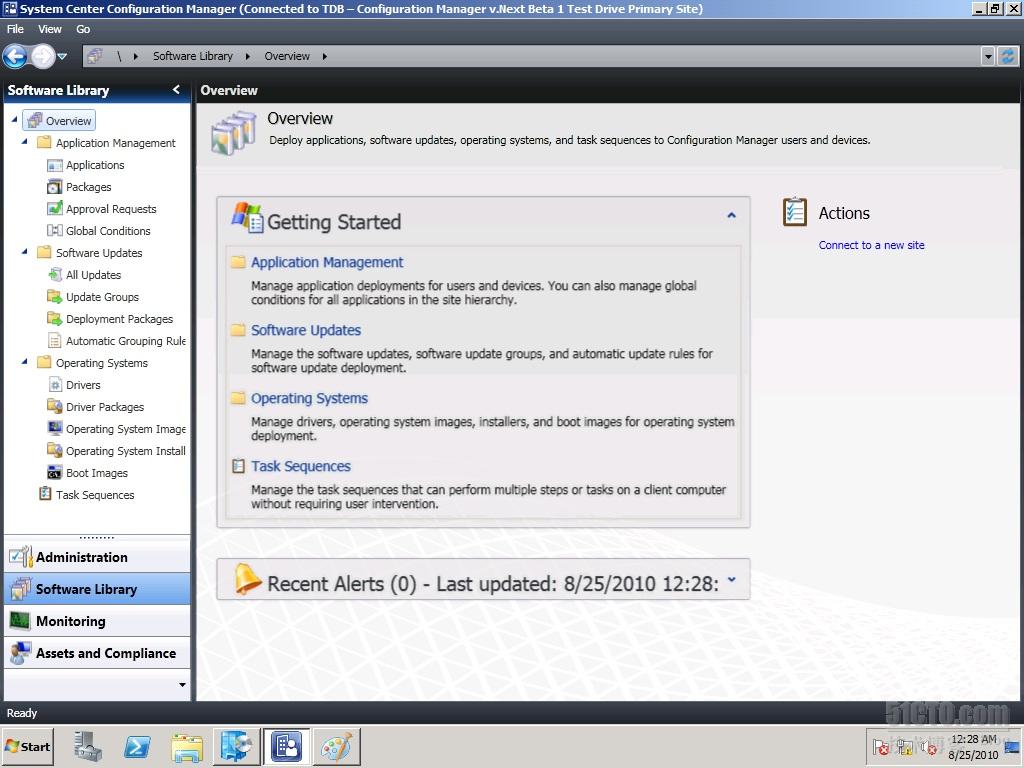Click the Global Conditions tree icon
The width and height of the screenshot is (1024, 768).
55,231
